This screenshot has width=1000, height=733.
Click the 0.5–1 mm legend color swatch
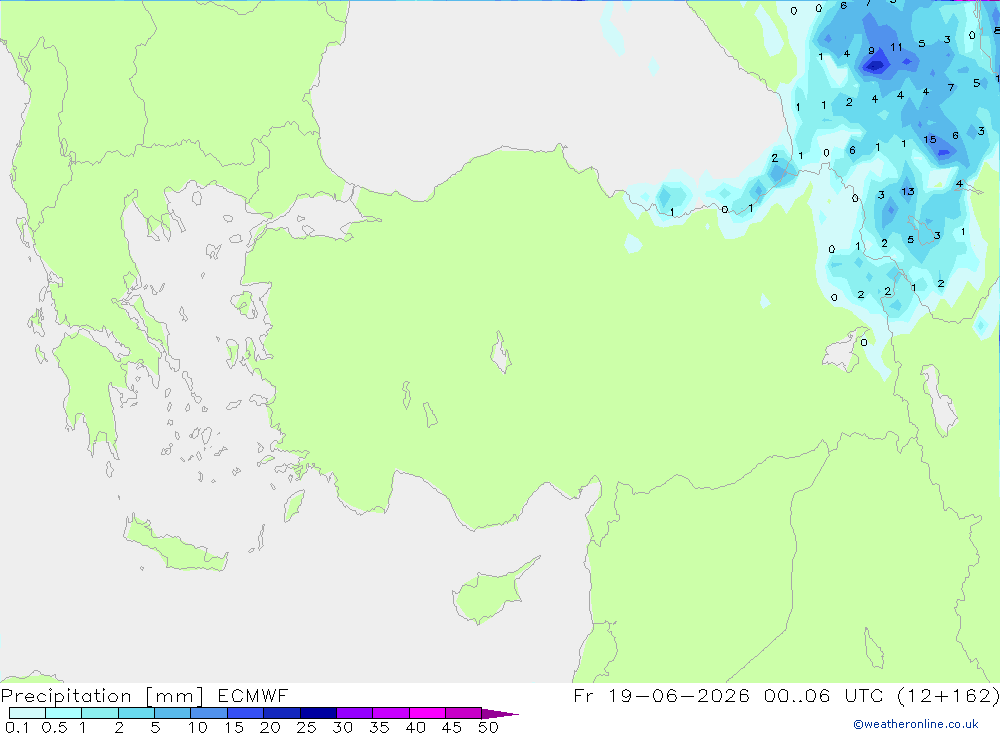(x=64, y=713)
